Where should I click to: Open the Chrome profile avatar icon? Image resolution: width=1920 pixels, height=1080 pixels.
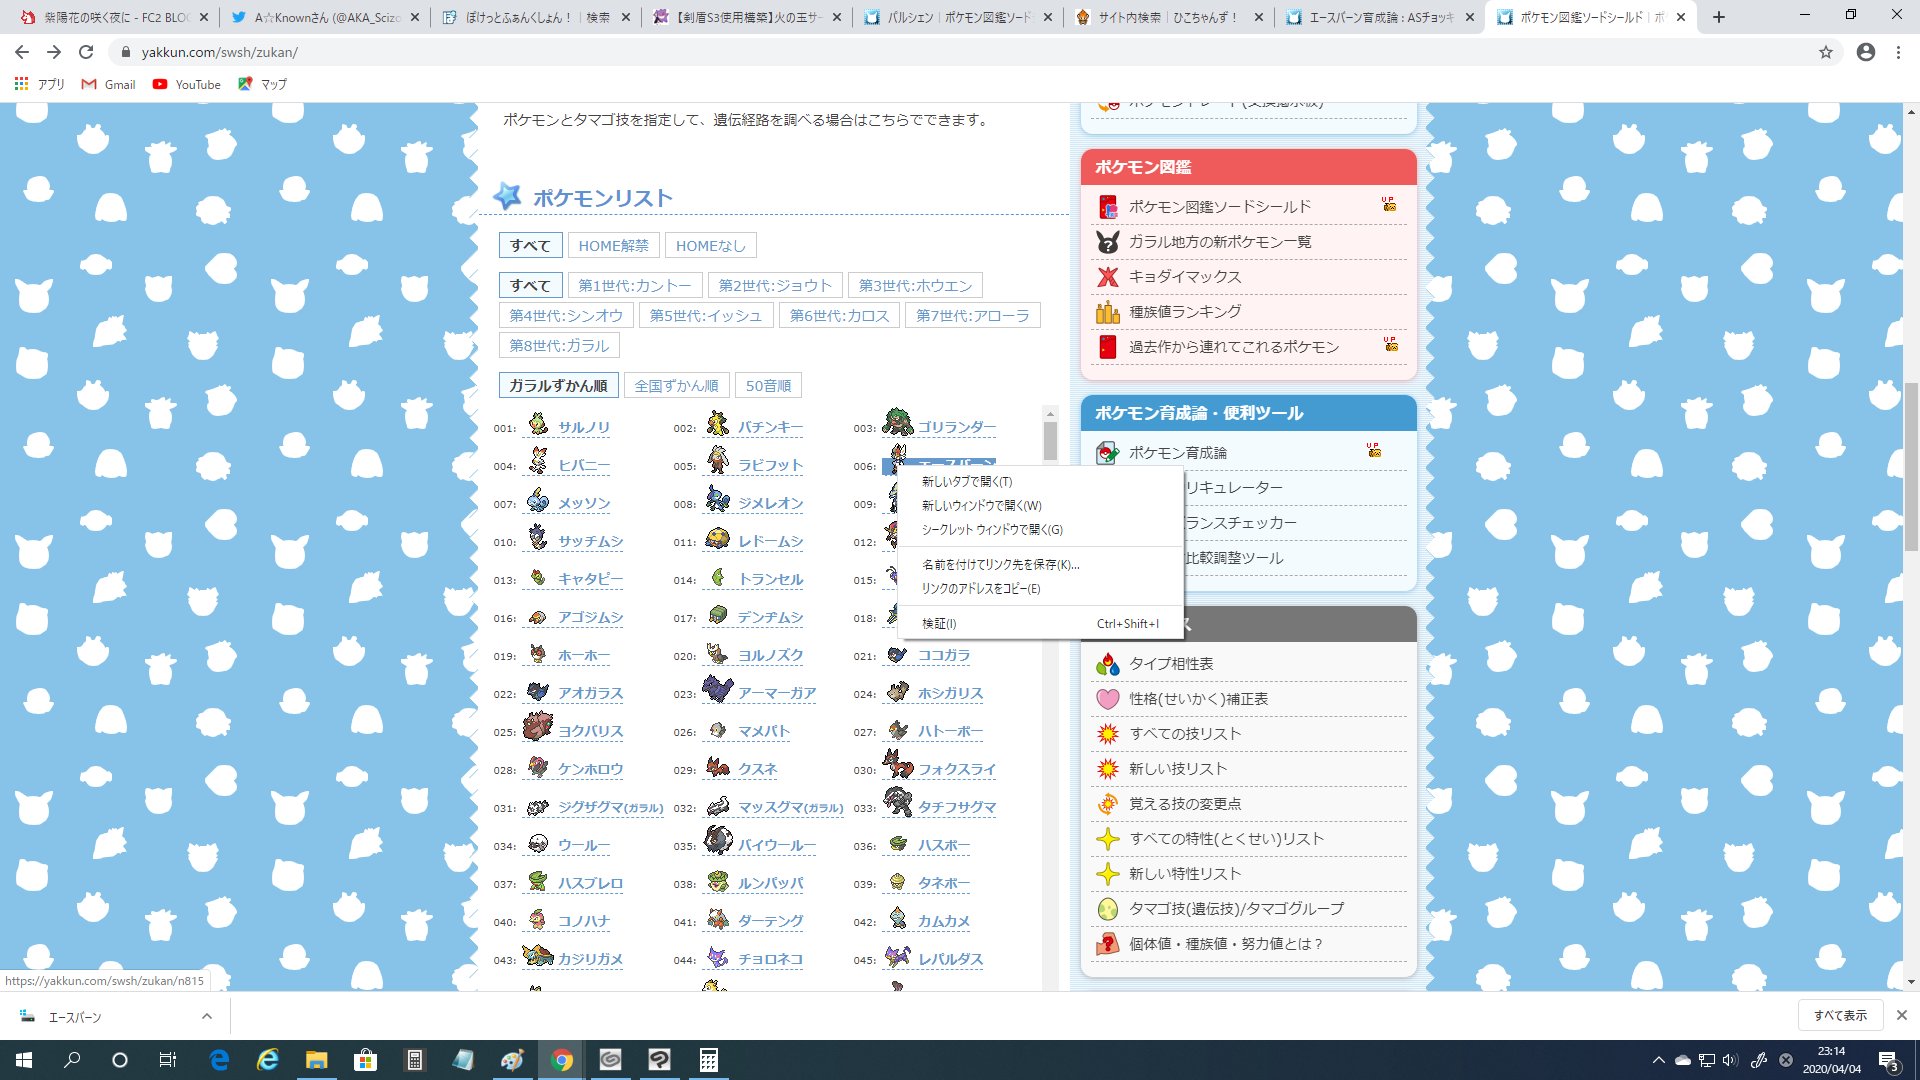pyautogui.click(x=1866, y=52)
